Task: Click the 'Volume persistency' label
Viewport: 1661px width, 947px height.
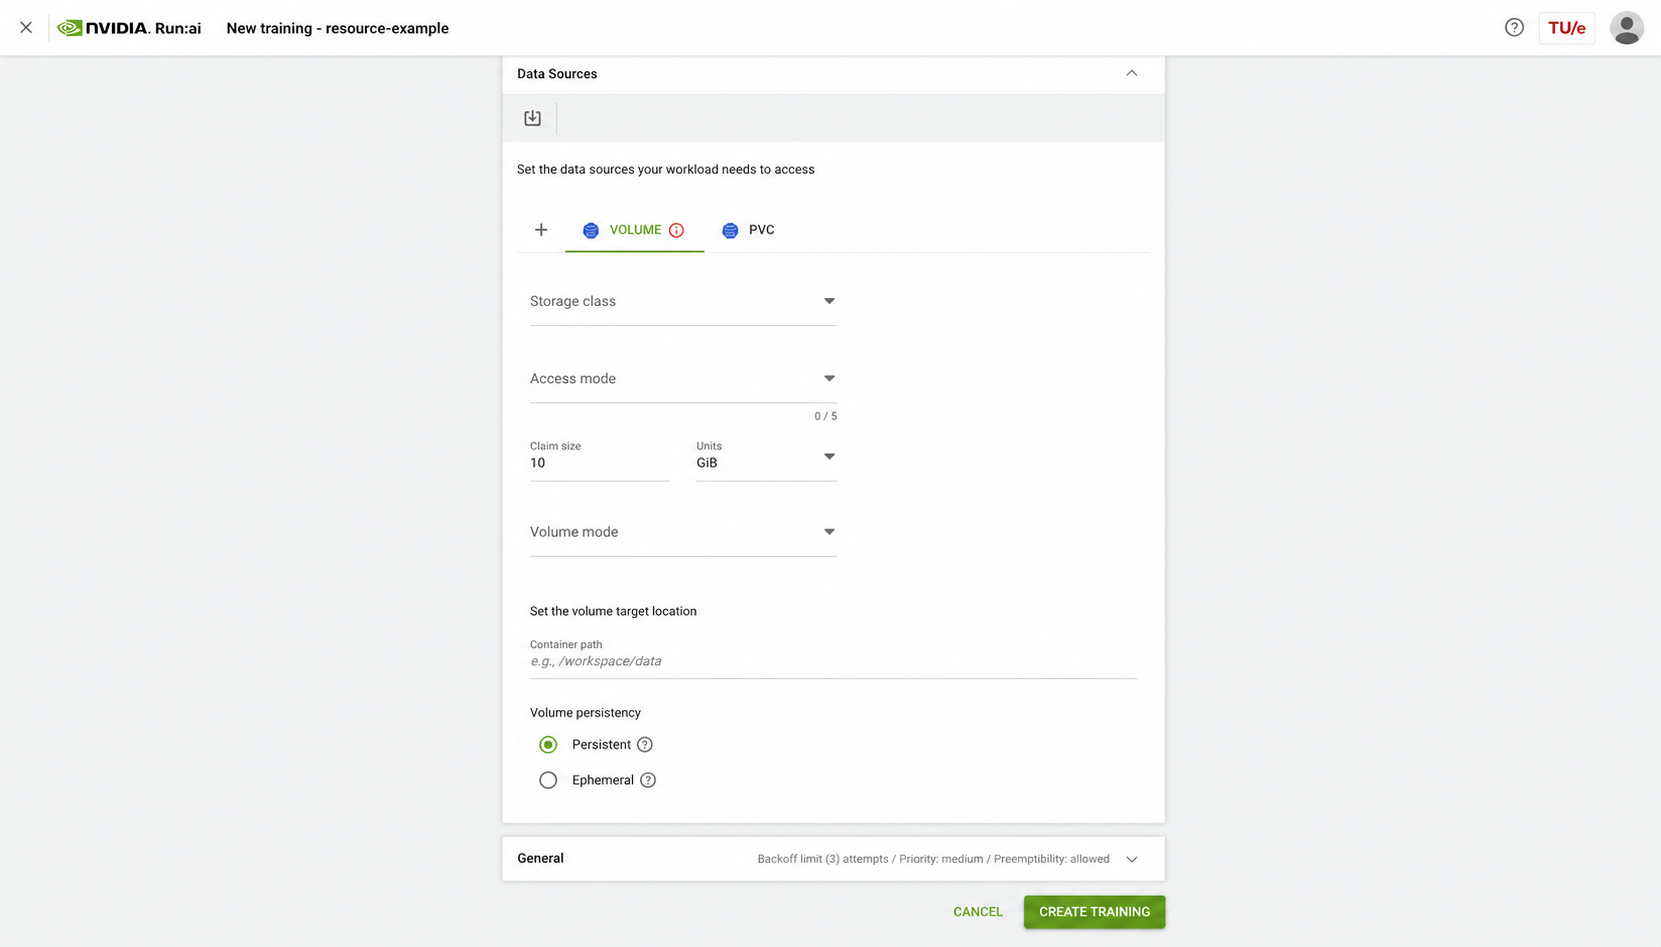Action: coord(585,713)
